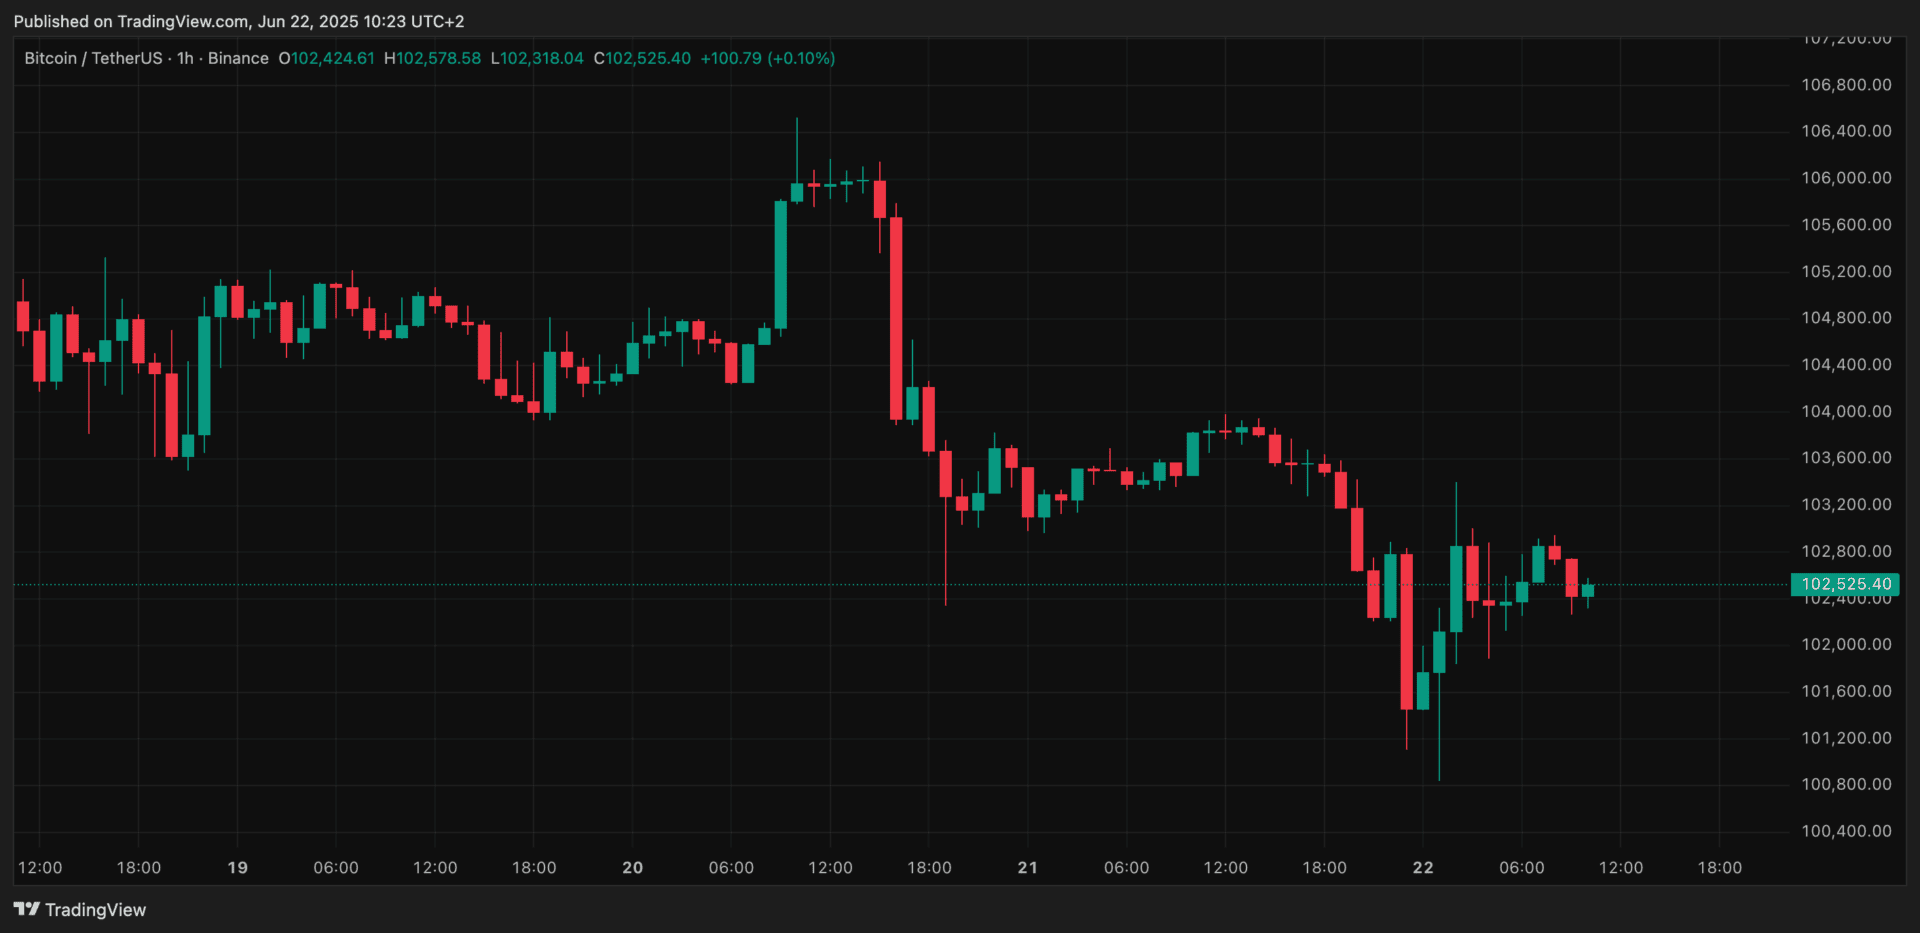1920x933 pixels.
Task: Open the TradingView wordmark link at bottom
Action: (x=95, y=910)
